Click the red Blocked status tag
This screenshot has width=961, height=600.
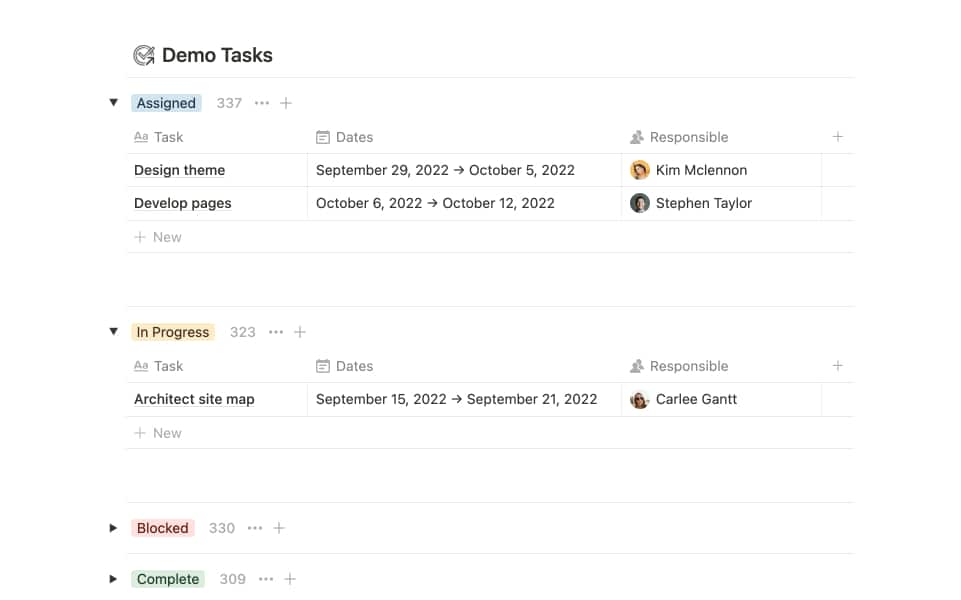click(x=162, y=528)
